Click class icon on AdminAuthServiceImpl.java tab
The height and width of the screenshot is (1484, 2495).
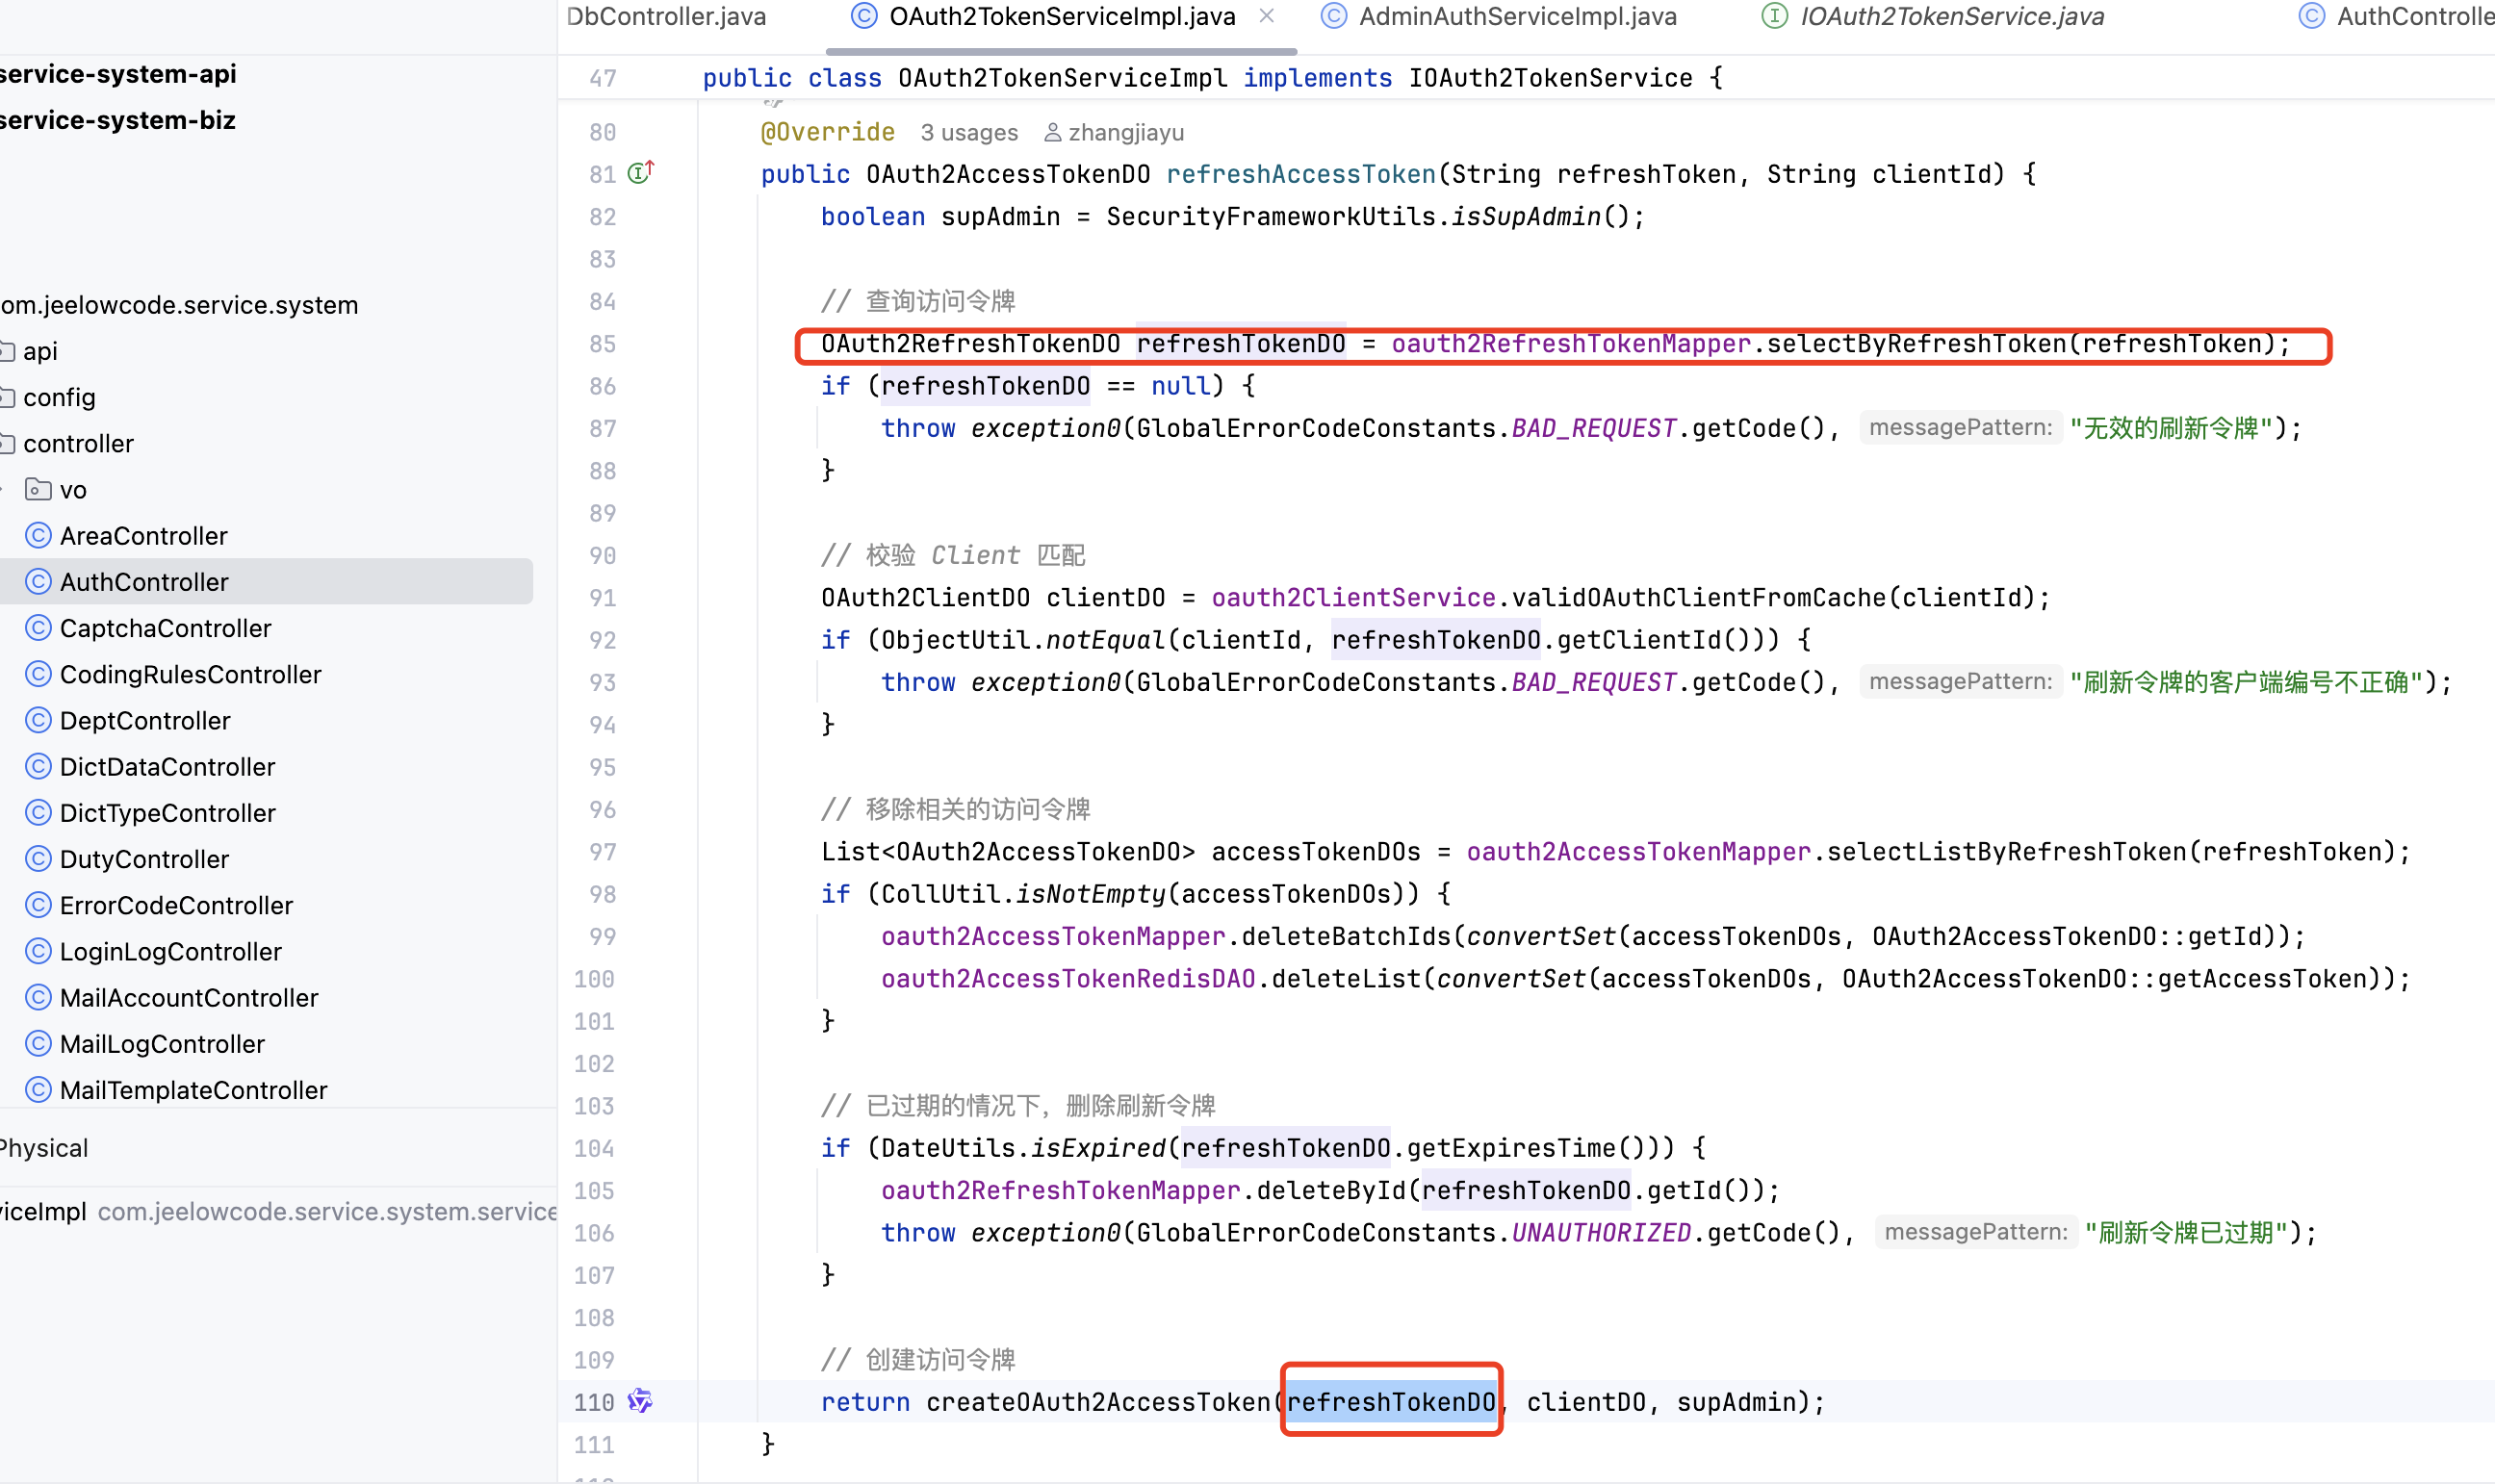point(1333,16)
